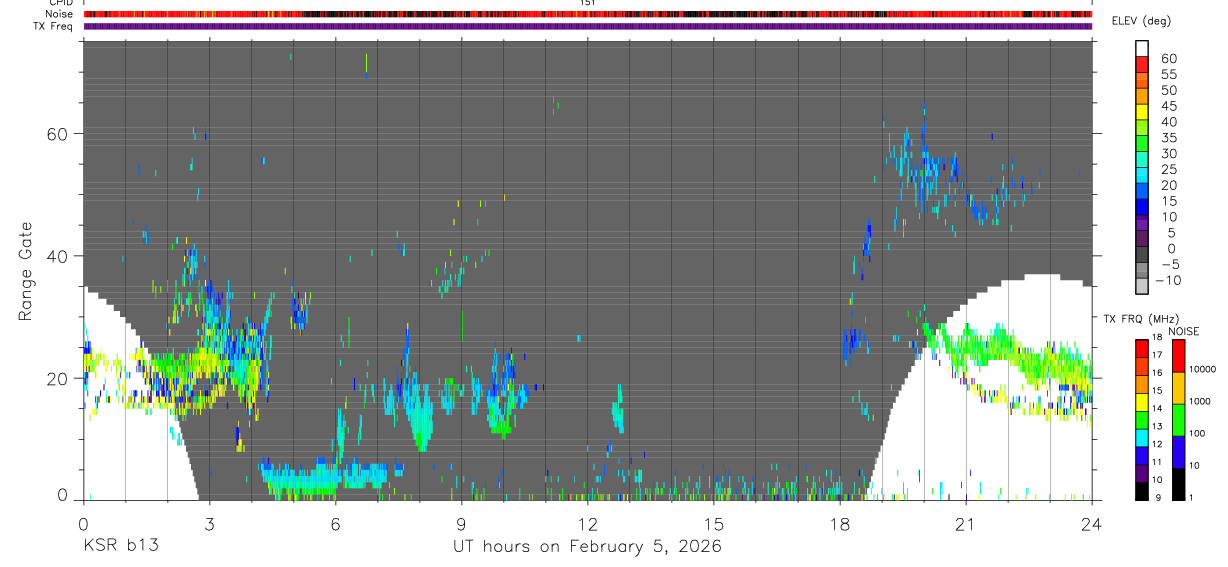Pick the red 55–60 segment of the ELEV color bar
1228x567 pixels.
click(1143, 66)
